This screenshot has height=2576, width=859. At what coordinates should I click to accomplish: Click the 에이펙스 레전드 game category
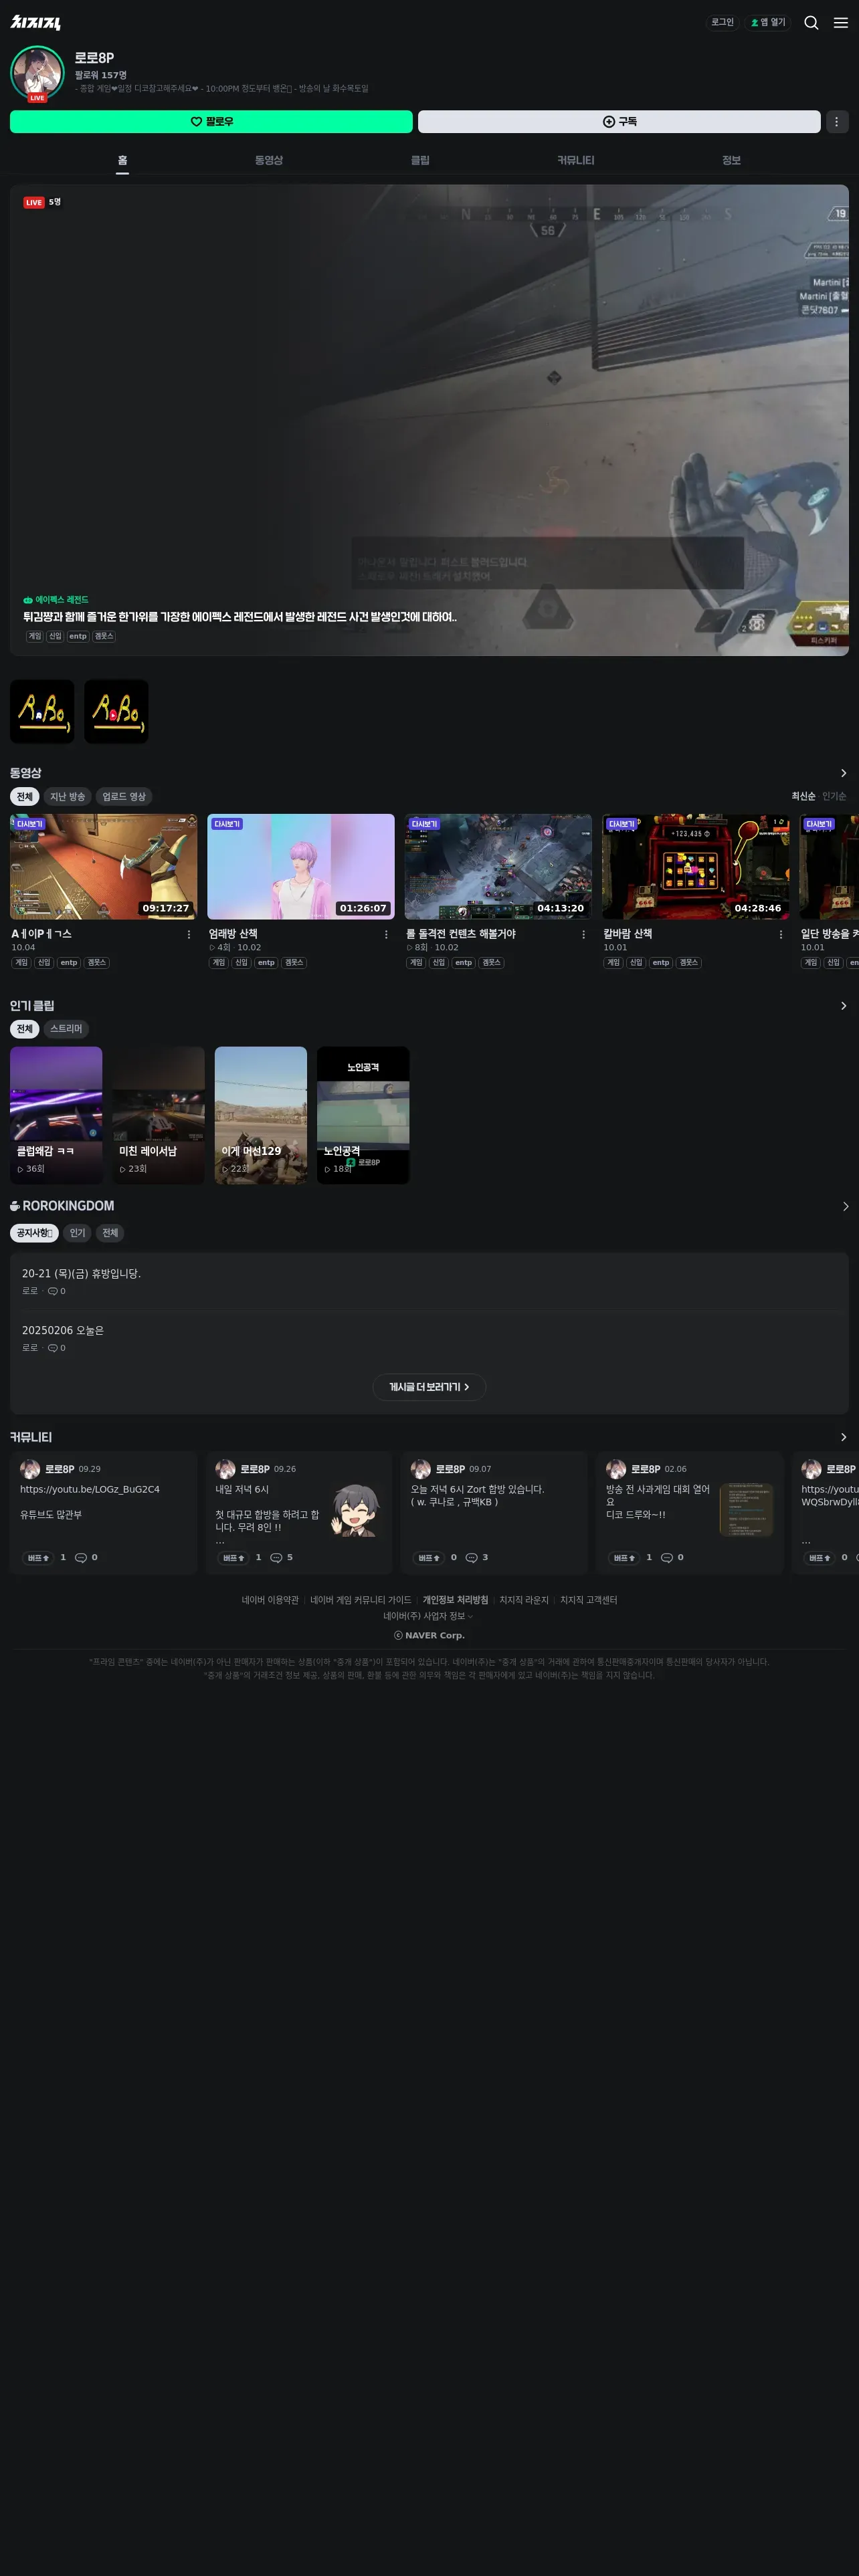[x=56, y=600]
